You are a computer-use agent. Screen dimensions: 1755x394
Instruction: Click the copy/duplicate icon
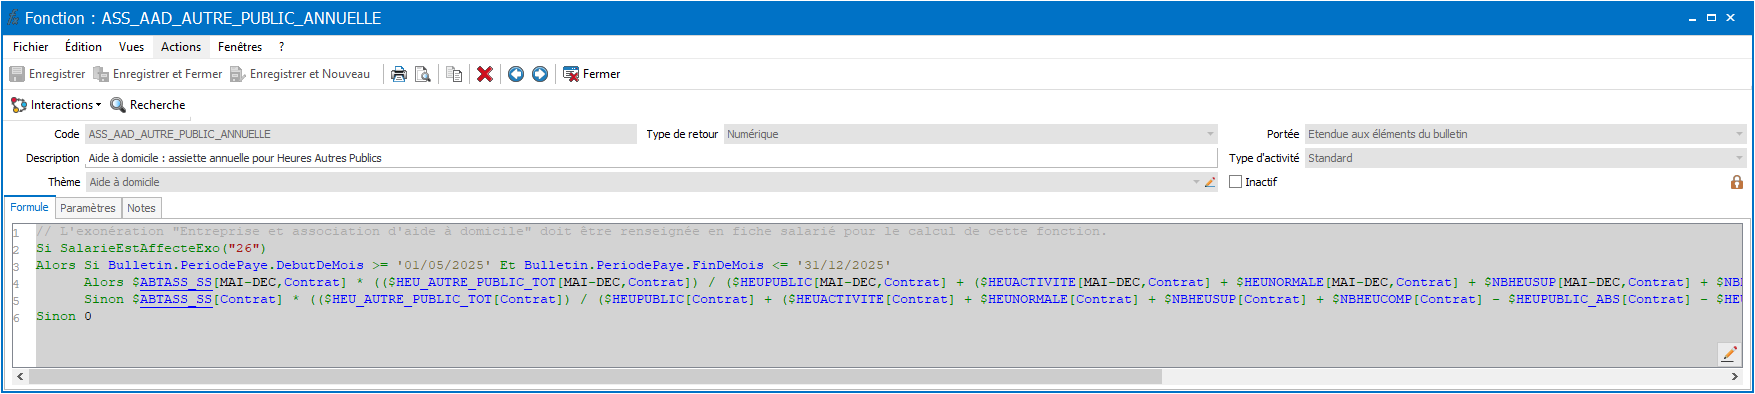click(x=454, y=74)
